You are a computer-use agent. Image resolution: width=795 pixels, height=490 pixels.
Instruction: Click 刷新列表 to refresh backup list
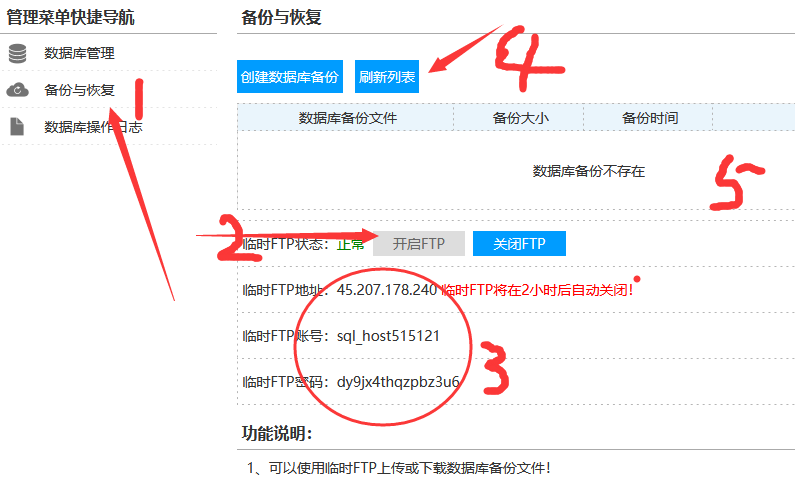pyautogui.click(x=387, y=77)
